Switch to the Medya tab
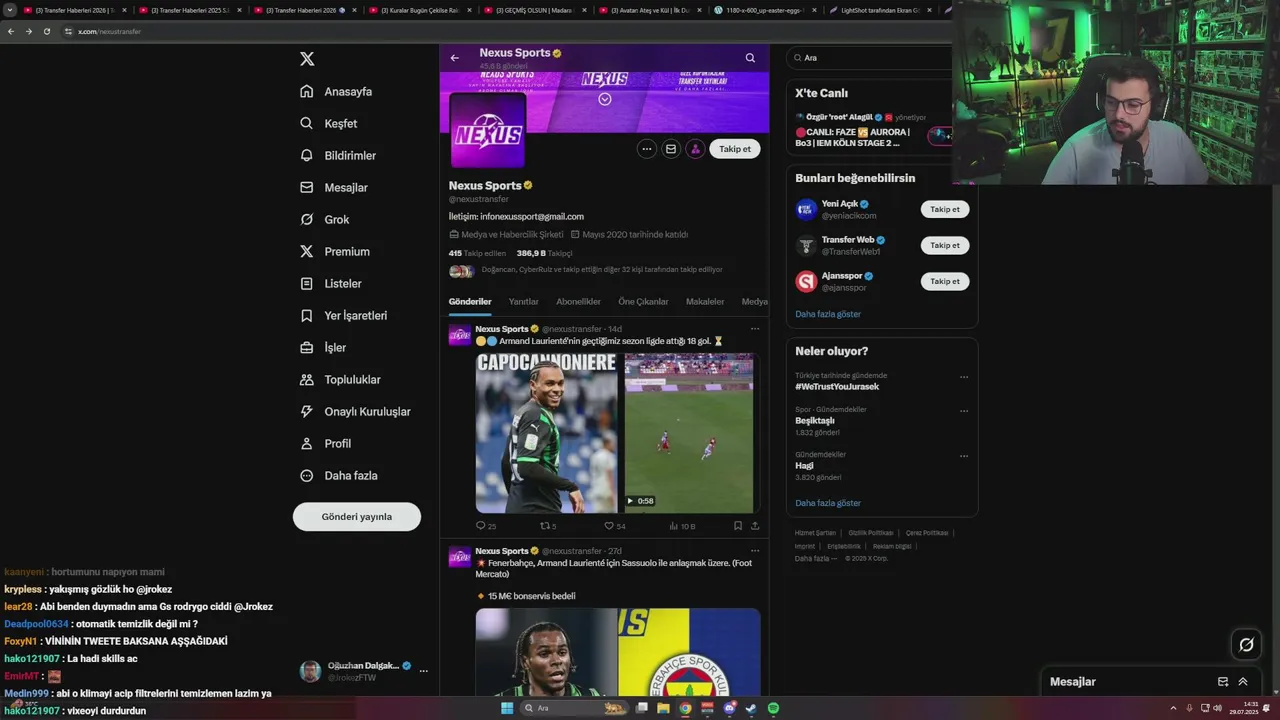 pyautogui.click(x=755, y=302)
